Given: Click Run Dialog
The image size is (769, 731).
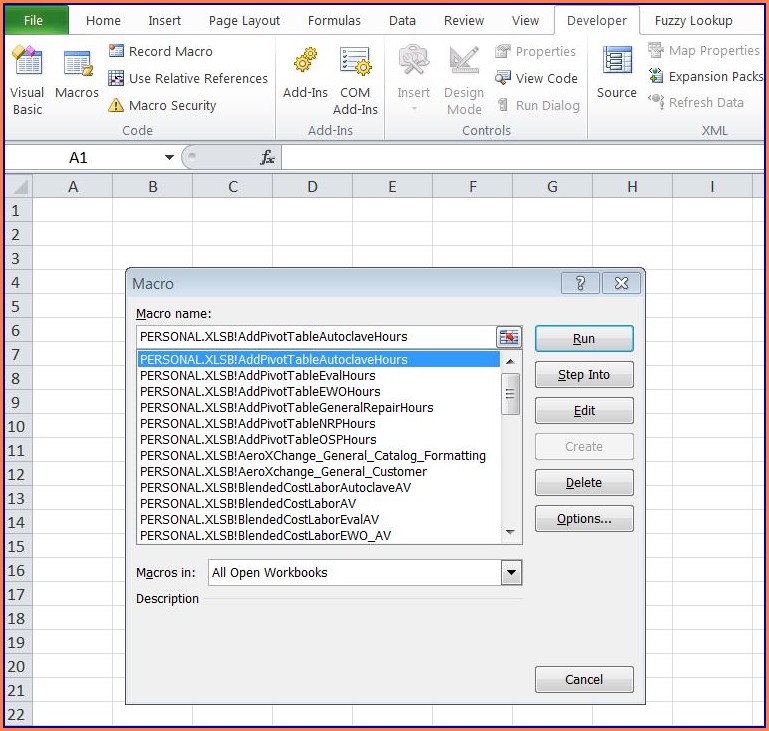Looking at the screenshot, I should click(538, 105).
